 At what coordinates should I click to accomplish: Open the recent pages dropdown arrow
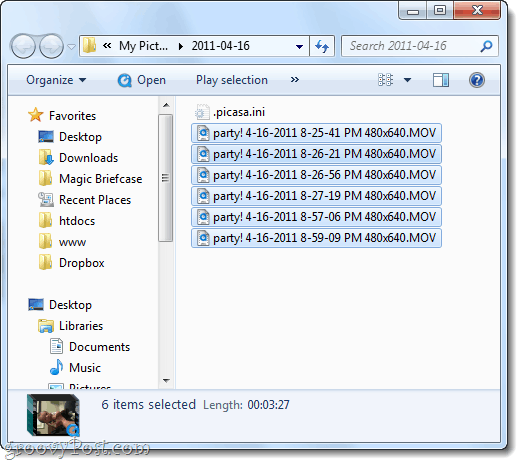tap(71, 46)
